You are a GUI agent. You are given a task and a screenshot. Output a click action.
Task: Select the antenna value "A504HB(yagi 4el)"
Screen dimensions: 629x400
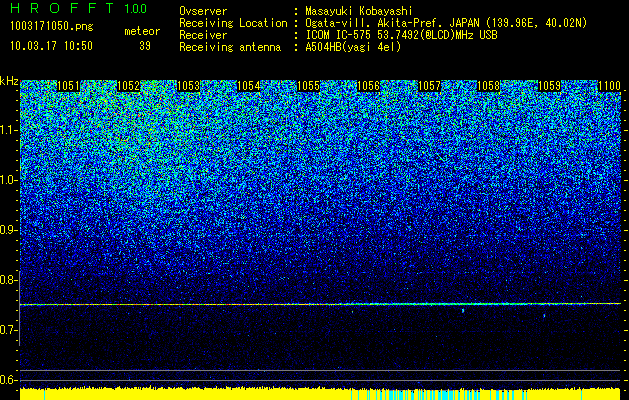[x=353, y=47]
